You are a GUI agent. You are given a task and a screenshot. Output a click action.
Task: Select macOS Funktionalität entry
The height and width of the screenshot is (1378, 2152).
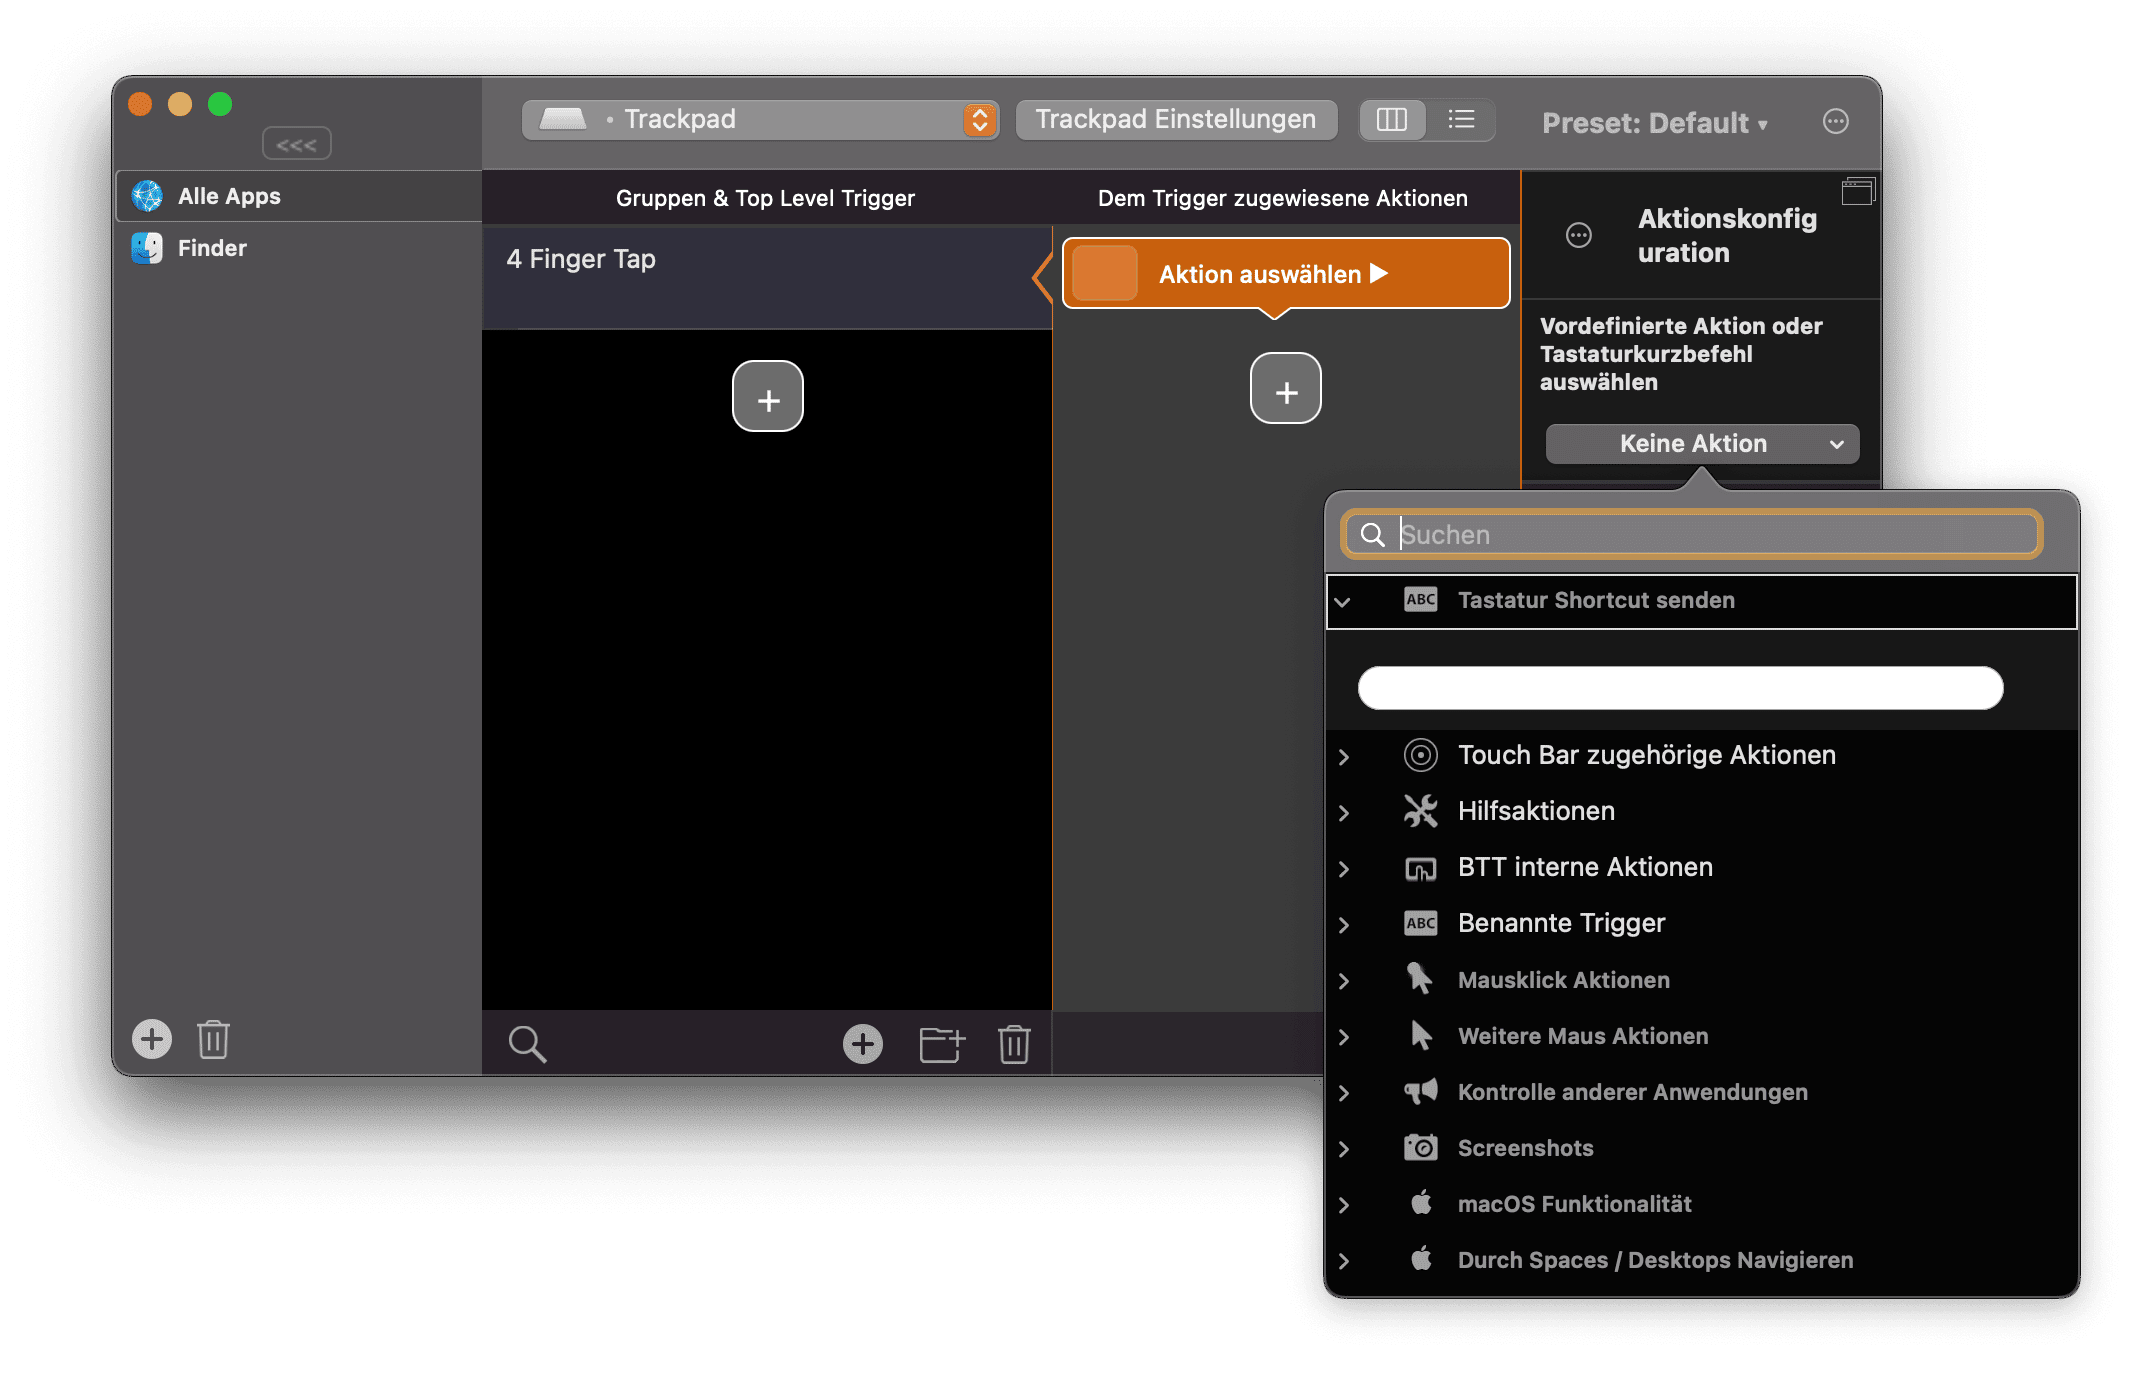pos(1702,1203)
